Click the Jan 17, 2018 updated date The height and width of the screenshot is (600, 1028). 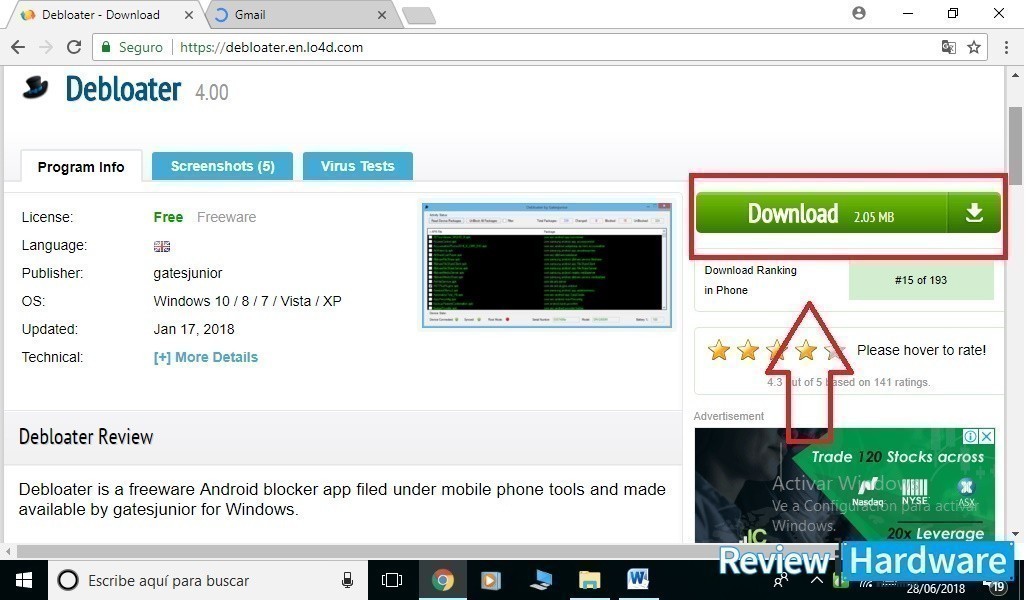pos(193,329)
